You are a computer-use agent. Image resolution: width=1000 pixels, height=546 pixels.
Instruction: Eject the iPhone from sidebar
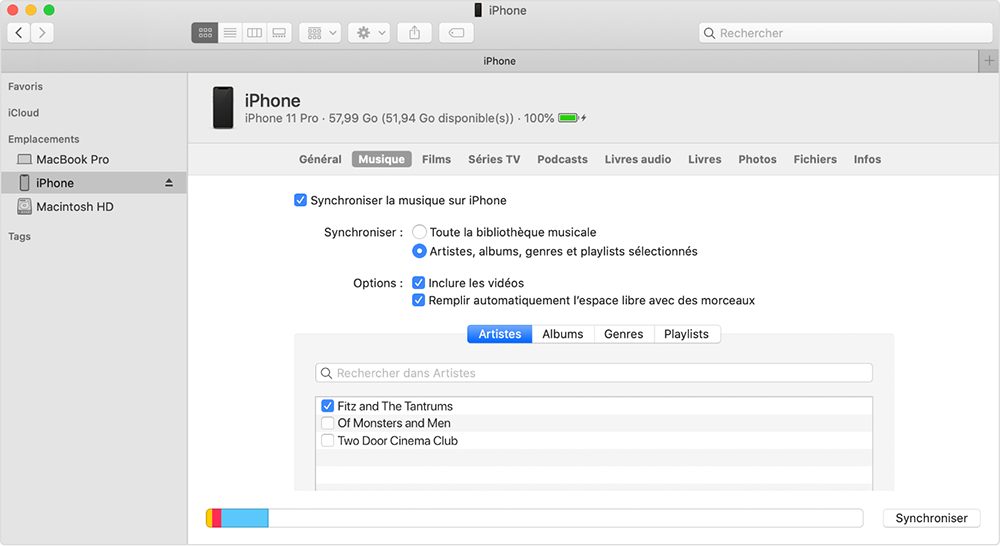pyautogui.click(x=169, y=183)
